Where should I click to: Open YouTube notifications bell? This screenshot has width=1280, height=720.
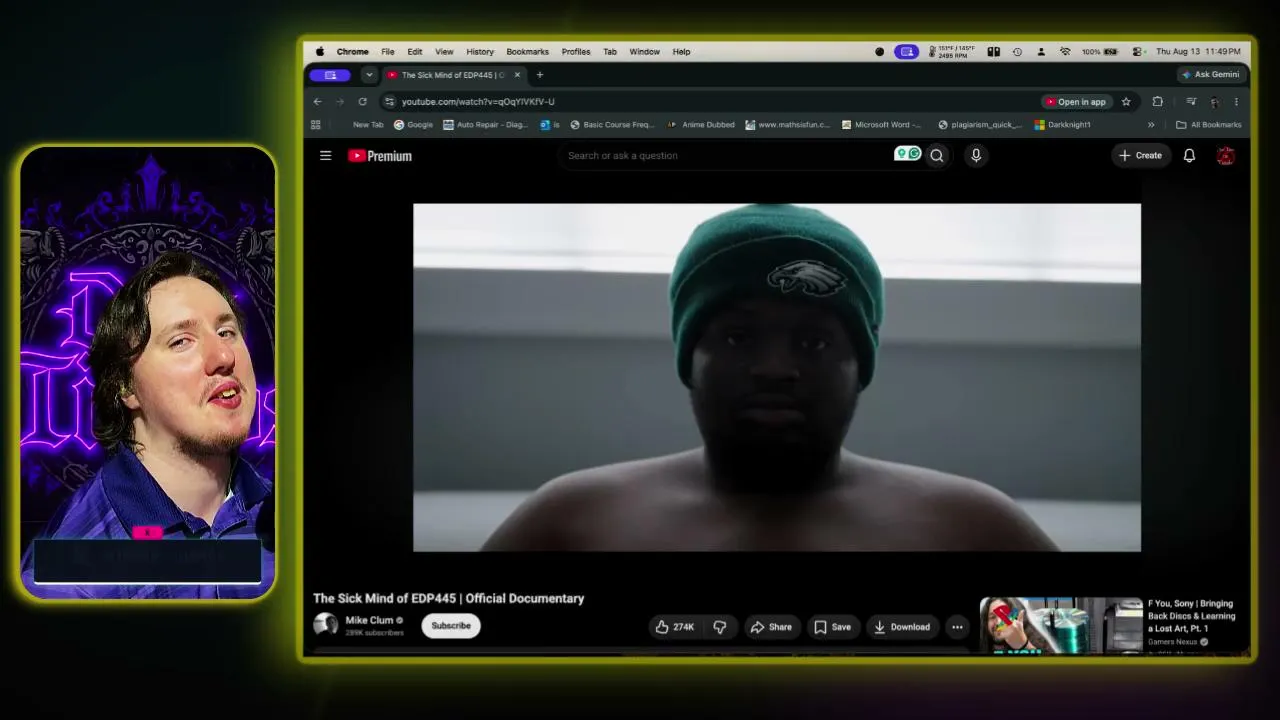pos(1189,155)
